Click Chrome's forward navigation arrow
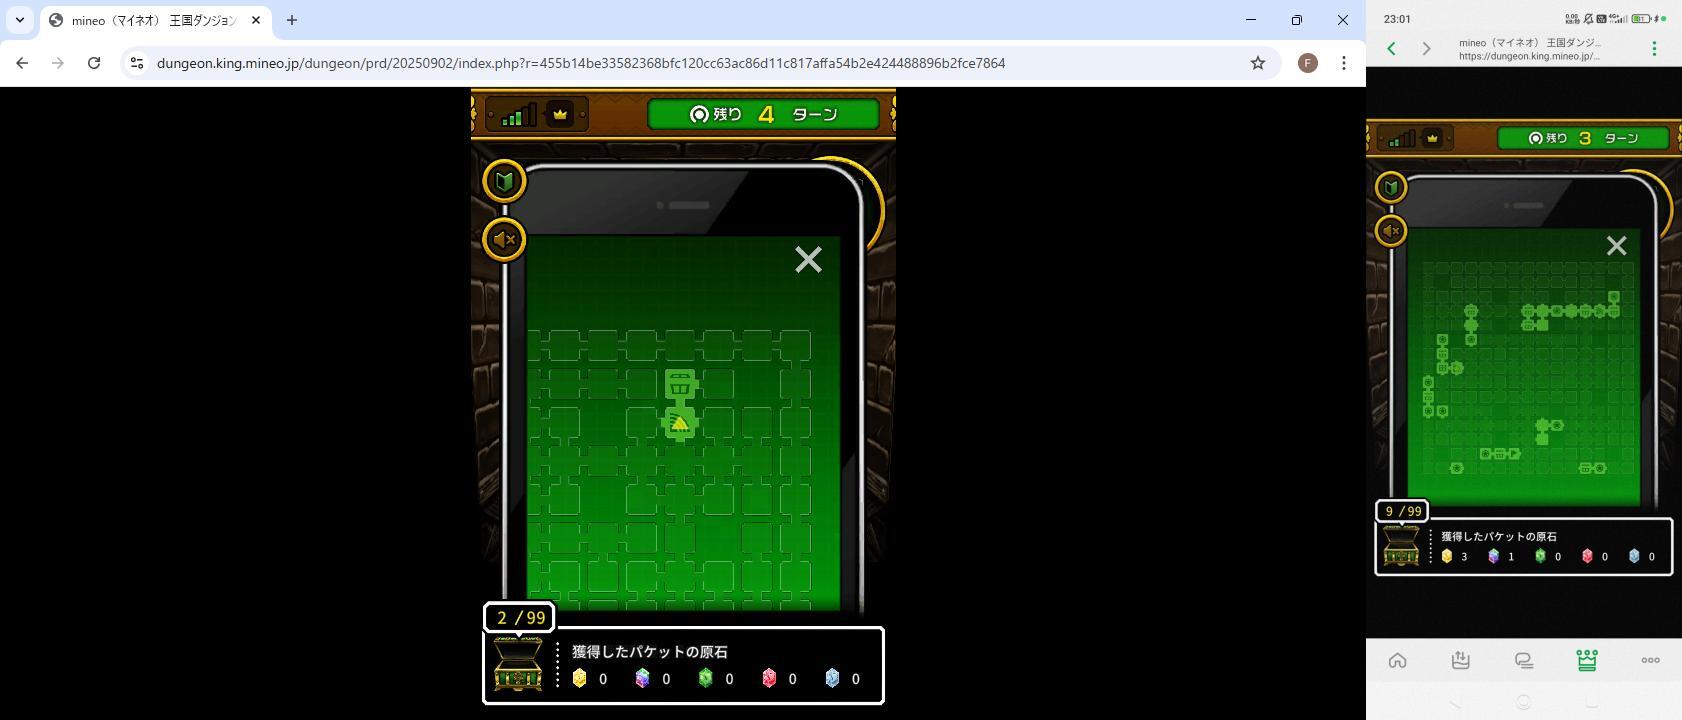1682x720 pixels. [58, 63]
